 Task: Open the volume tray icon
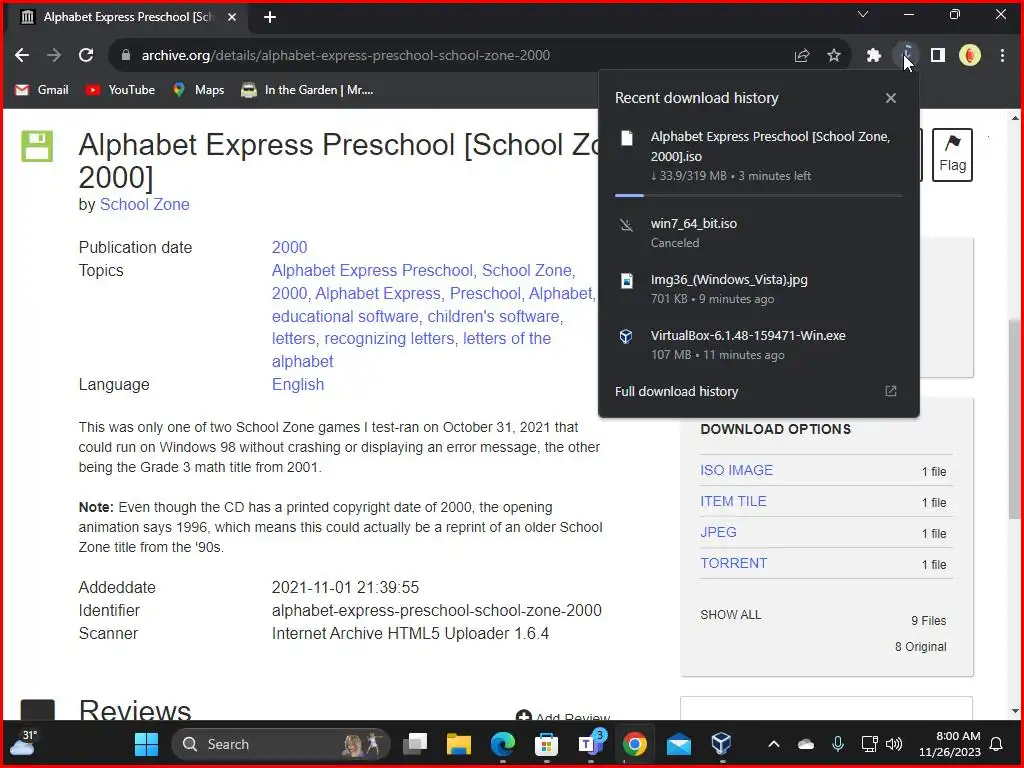pos(894,744)
